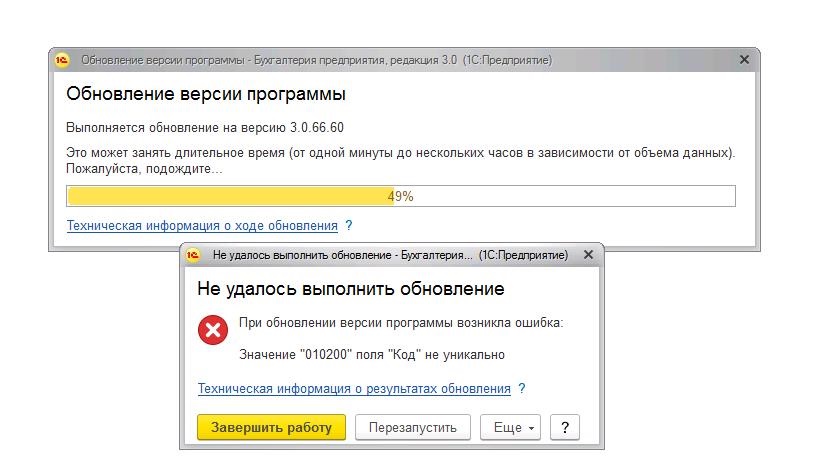Open "Техническая информация о ходе обновления" link
820x470 pixels.
point(202,226)
